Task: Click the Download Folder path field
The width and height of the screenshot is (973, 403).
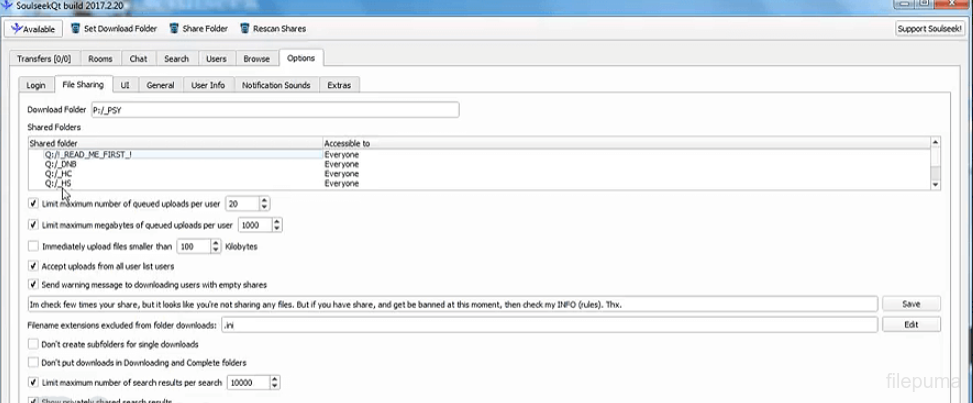Action: (x=274, y=110)
